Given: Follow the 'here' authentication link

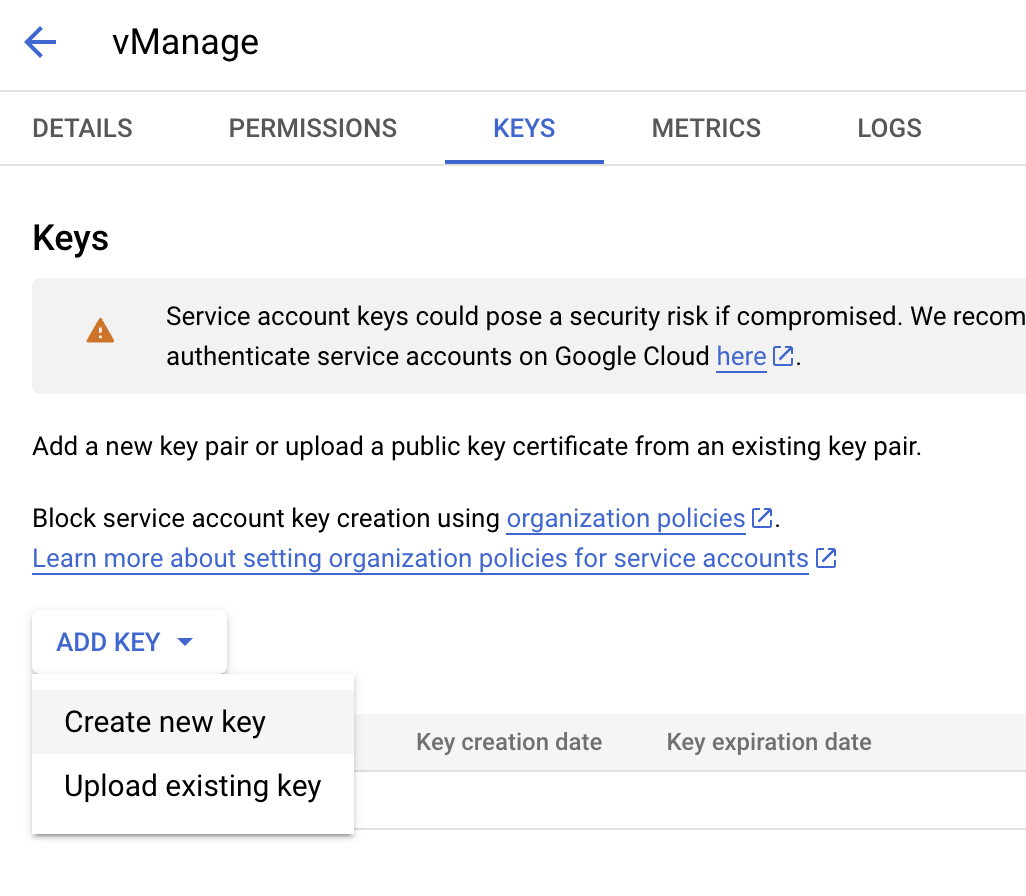Looking at the screenshot, I should (x=741, y=357).
